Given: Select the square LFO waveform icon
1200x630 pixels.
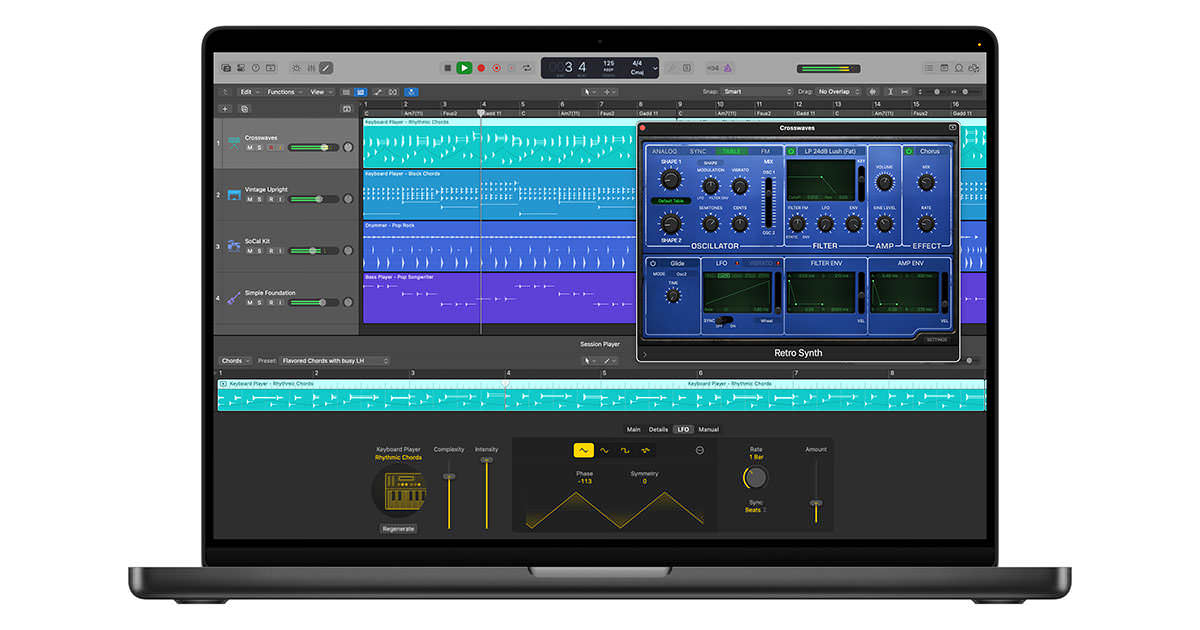Looking at the screenshot, I should 625,451.
